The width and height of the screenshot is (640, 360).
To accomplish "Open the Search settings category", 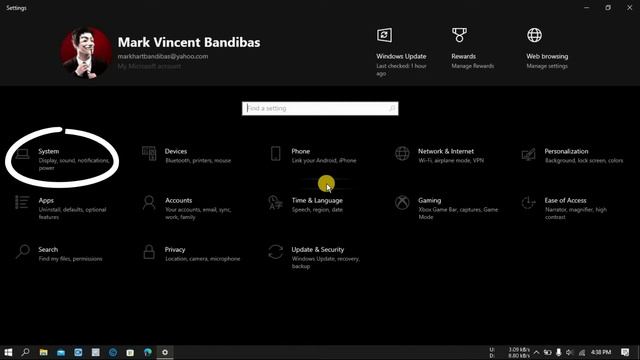I will coord(59,253).
